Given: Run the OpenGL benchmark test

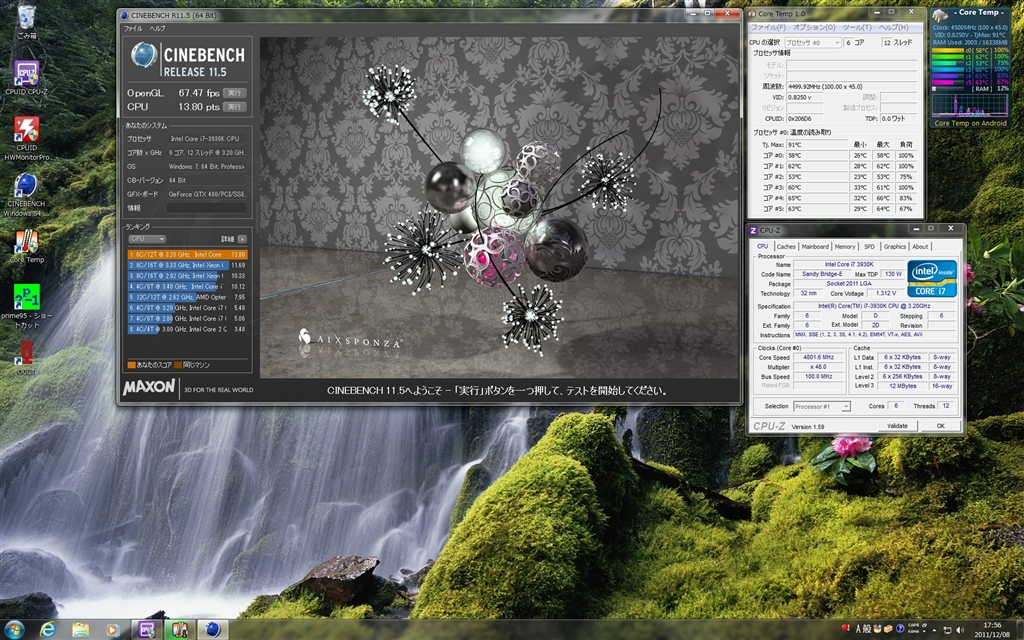Looking at the screenshot, I should click(234, 92).
